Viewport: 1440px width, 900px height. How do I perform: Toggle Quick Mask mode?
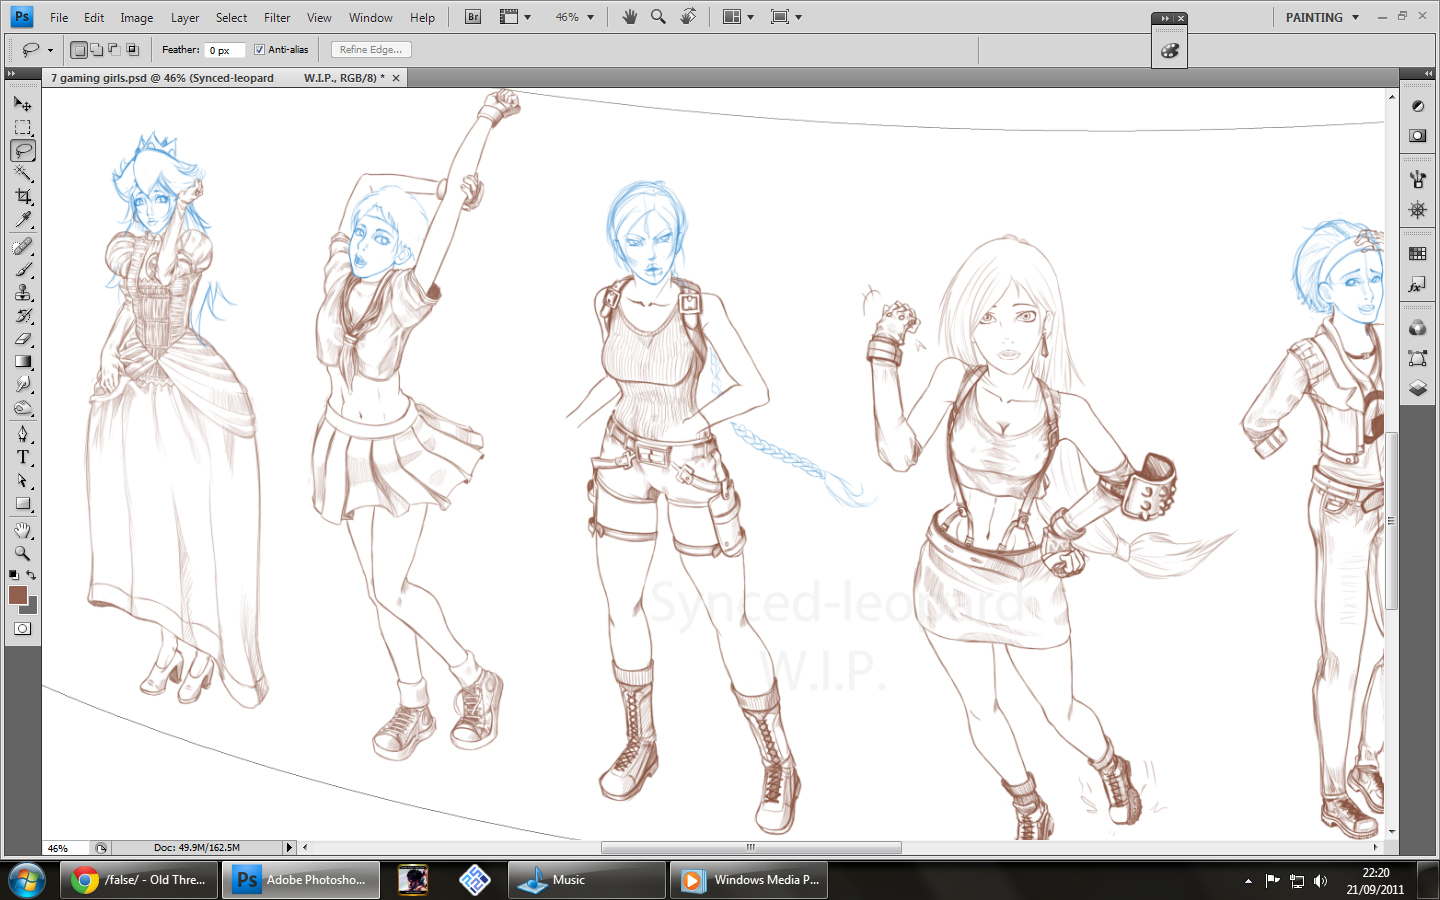click(22, 629)
